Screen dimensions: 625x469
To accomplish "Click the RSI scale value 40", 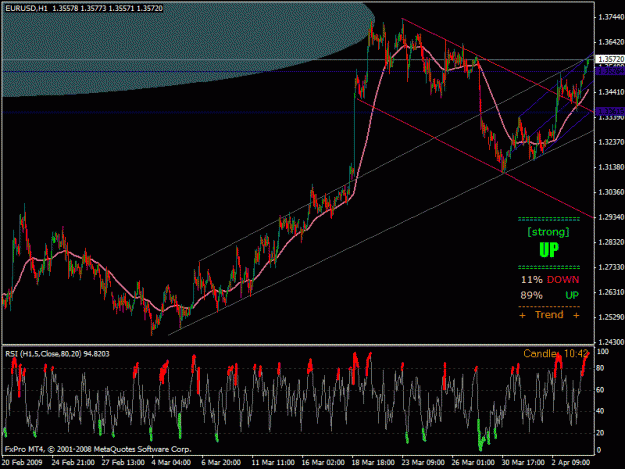I will point(601,411).
